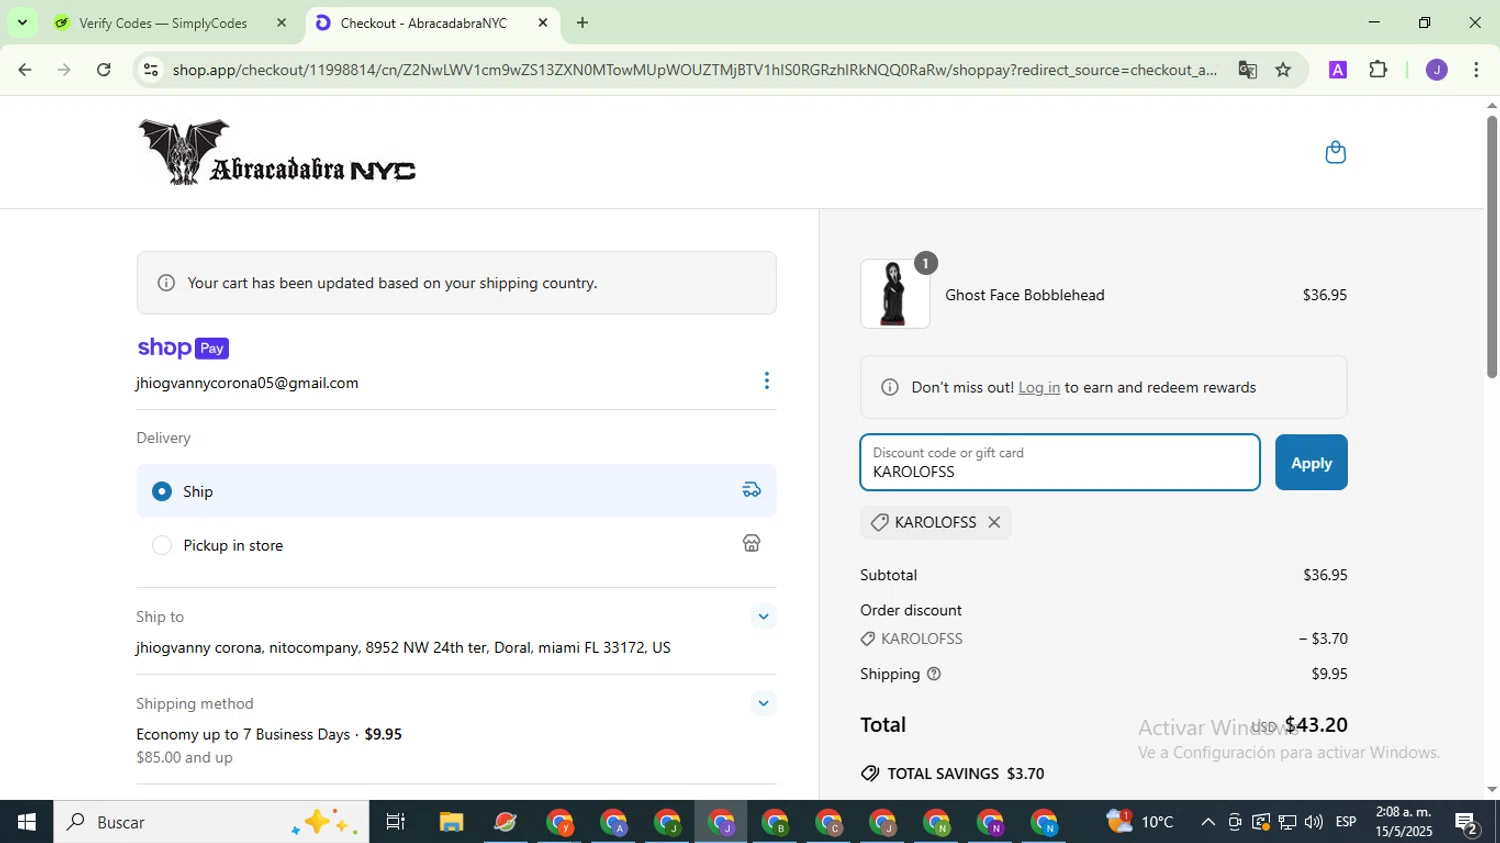Image resolution: width=1500 pixels, height=843 pixels.
Task: Open the Chrome three-dot menu
Action: point(1476,70)
